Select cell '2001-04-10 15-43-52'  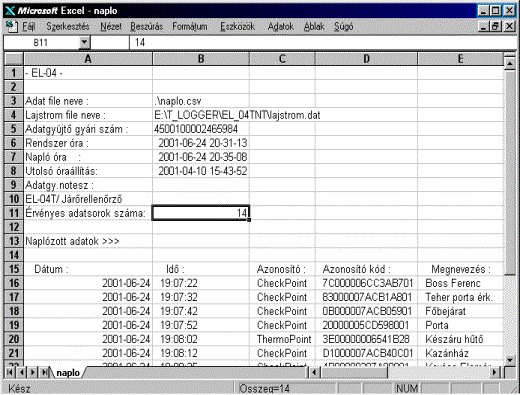click(x=201, y=171)
